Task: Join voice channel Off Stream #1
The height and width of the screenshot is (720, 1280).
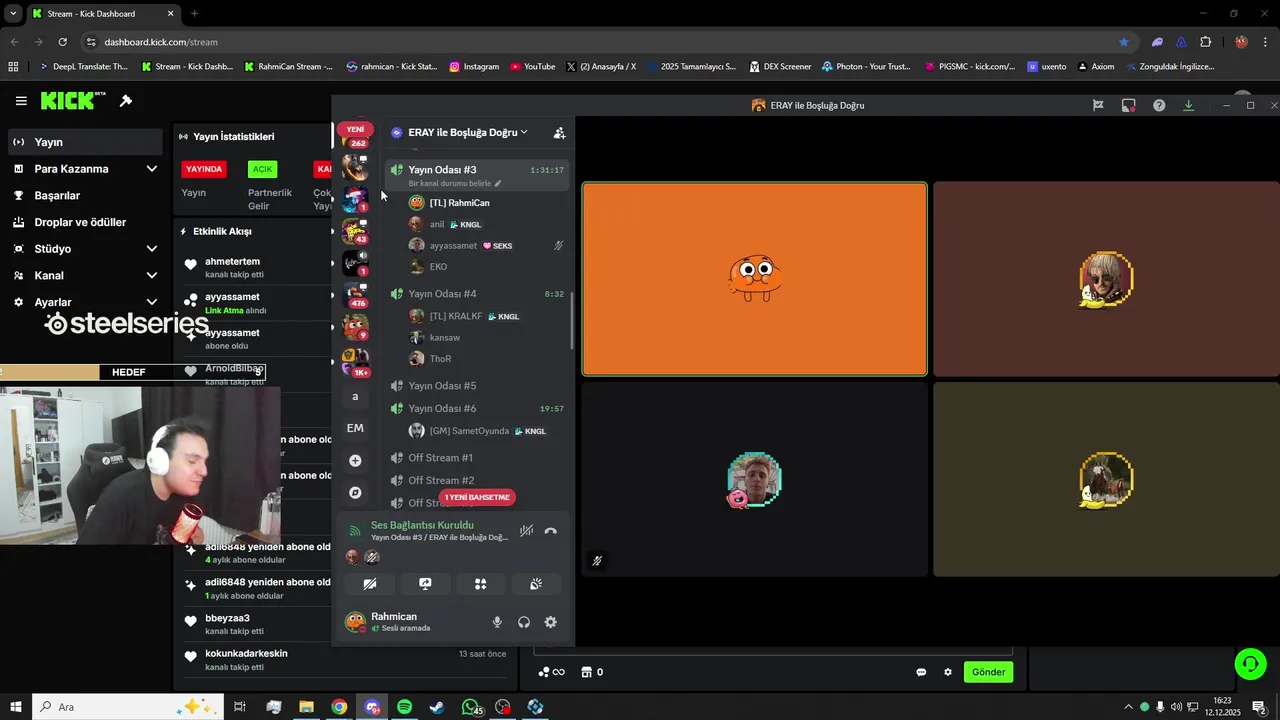Action: tap(478, 458)
